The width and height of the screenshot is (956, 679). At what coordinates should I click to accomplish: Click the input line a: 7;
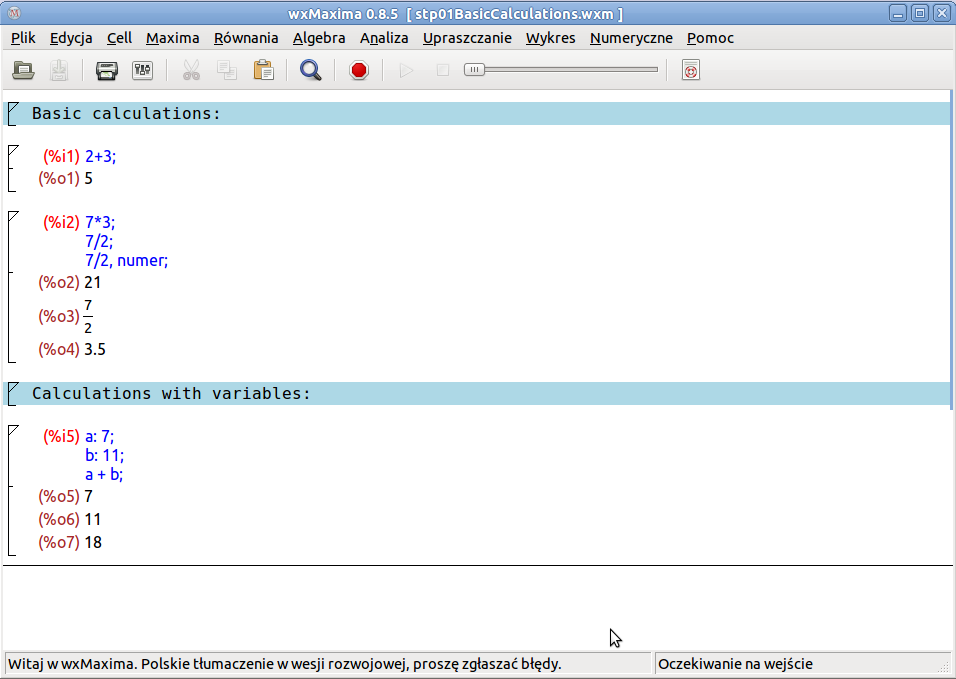99,436
